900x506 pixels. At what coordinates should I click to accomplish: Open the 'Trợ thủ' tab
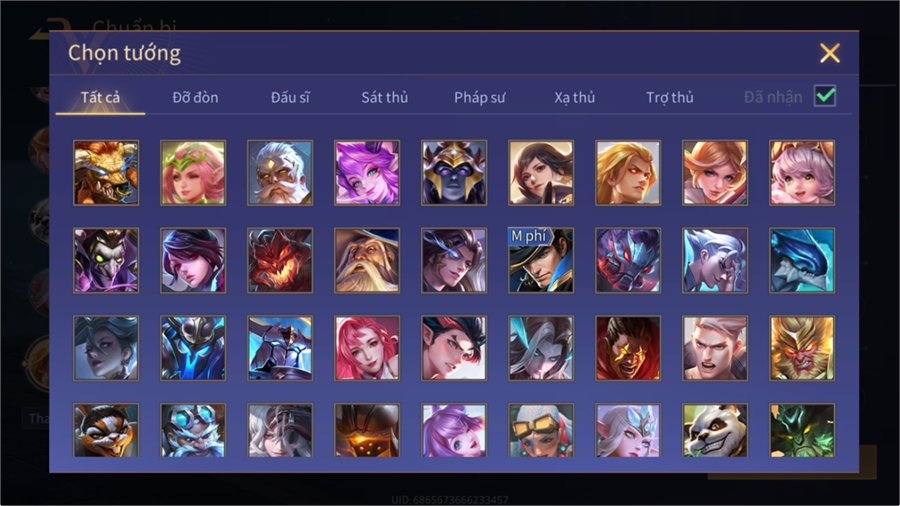[x=670, y=98]
